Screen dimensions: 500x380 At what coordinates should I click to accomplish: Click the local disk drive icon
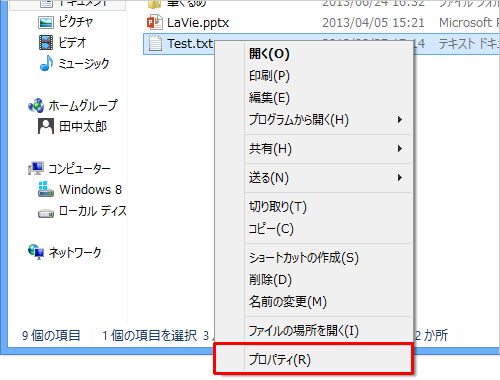pos(46,213)
